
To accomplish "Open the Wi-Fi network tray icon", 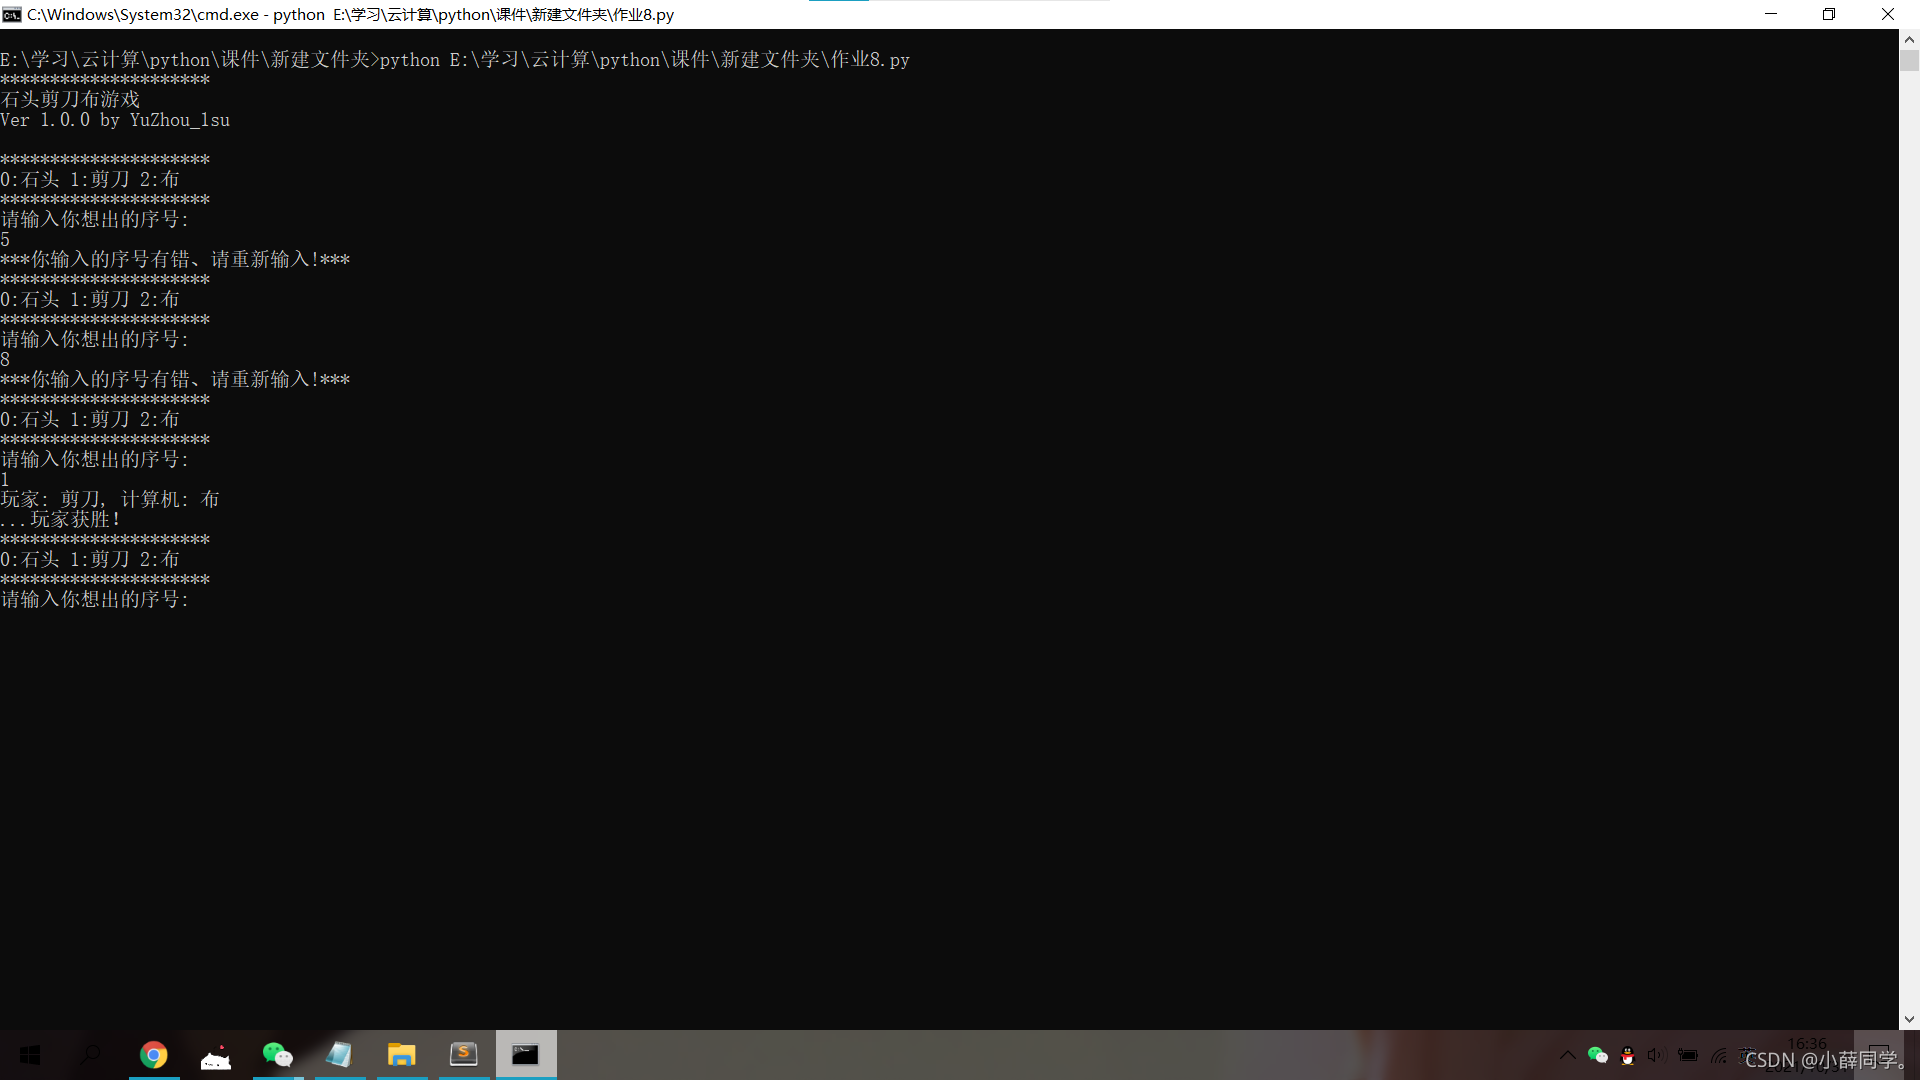I will coord(1719,1056).
